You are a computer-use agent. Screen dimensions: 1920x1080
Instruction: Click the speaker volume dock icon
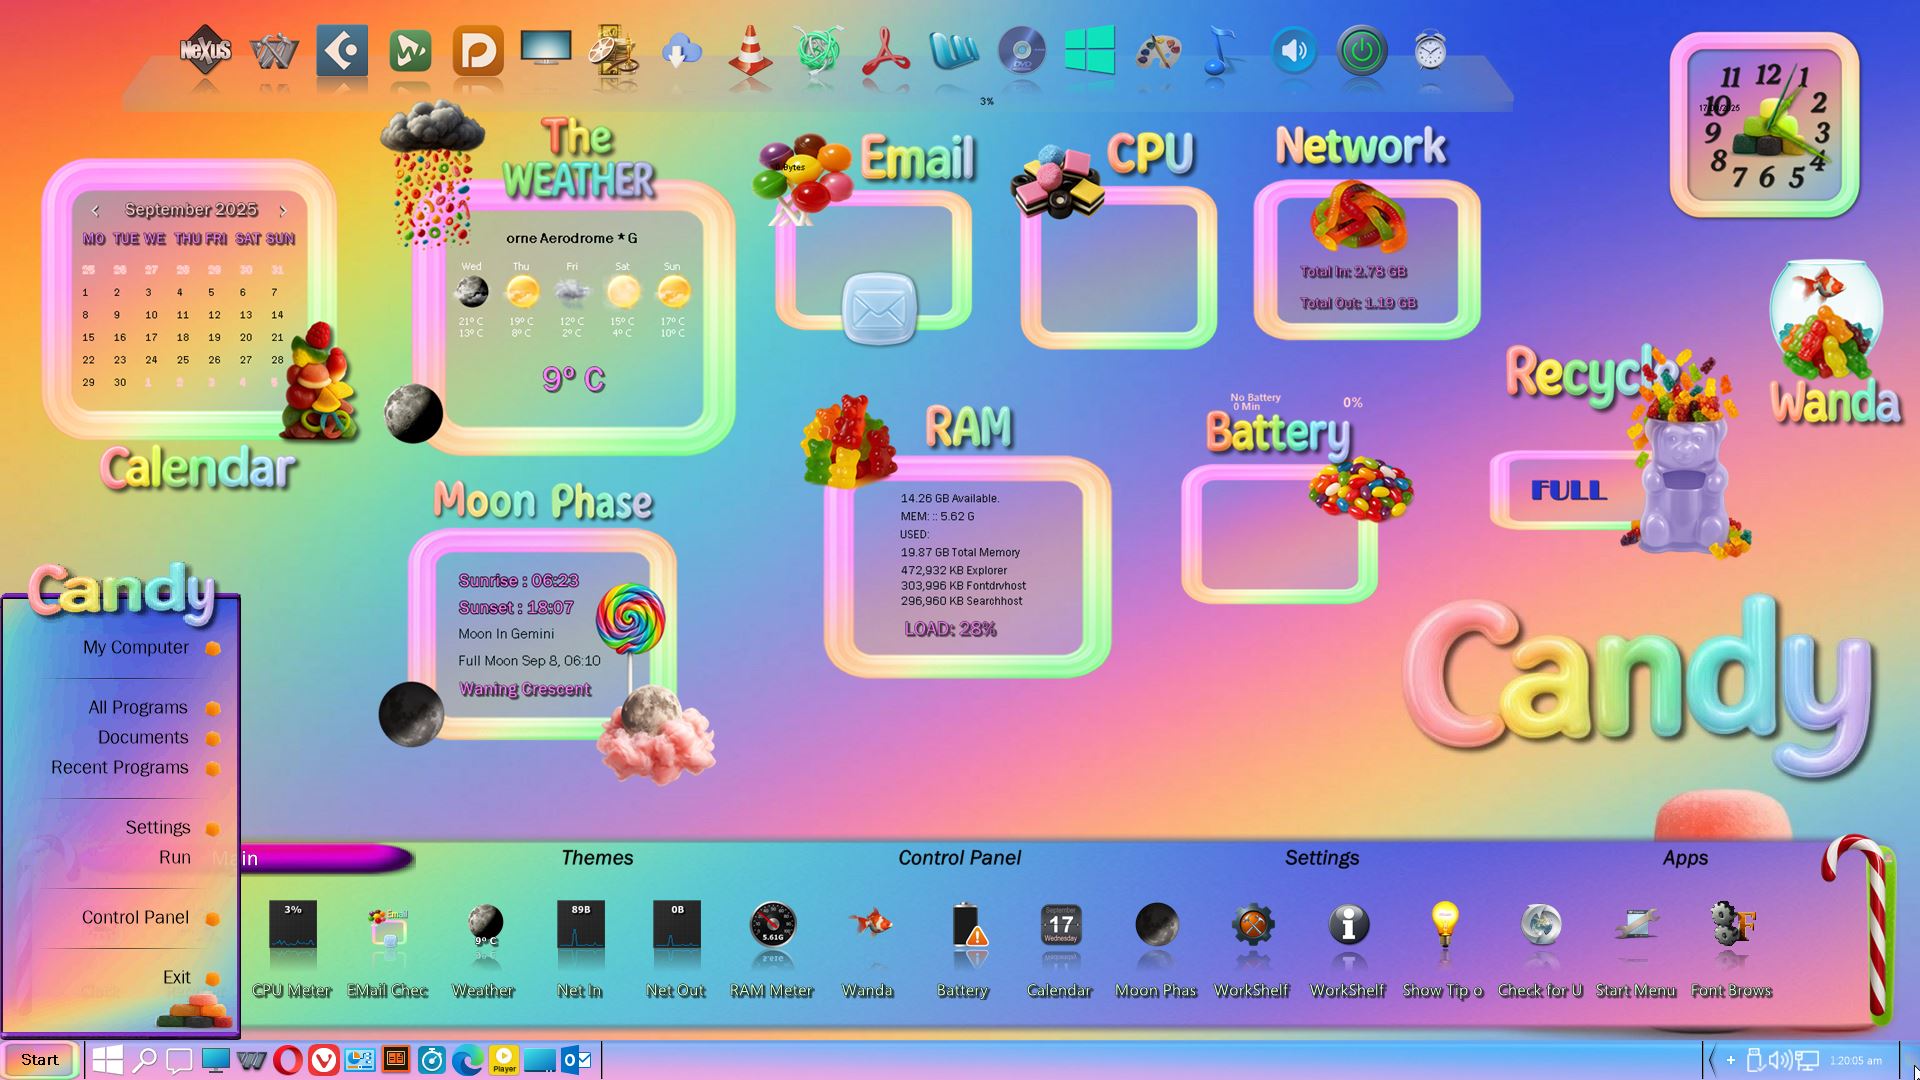(1294, 50)
